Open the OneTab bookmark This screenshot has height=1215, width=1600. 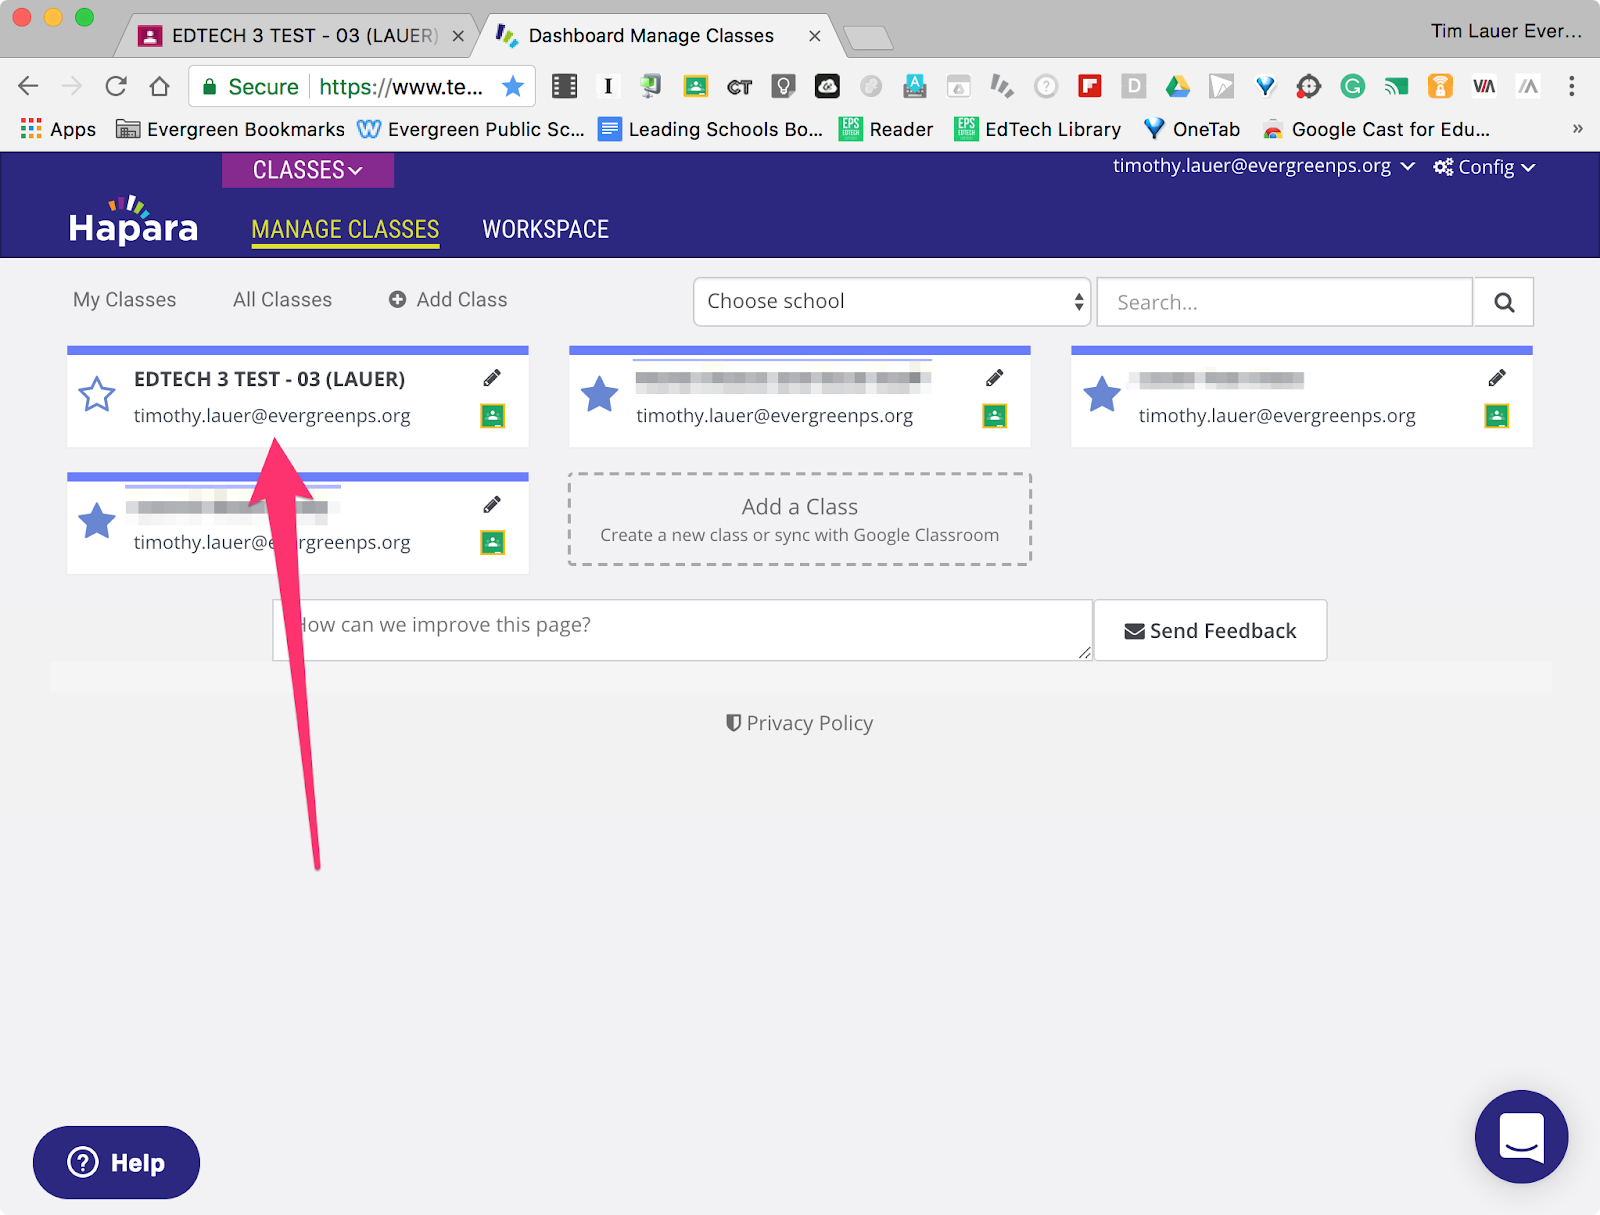click(1192, 129)
